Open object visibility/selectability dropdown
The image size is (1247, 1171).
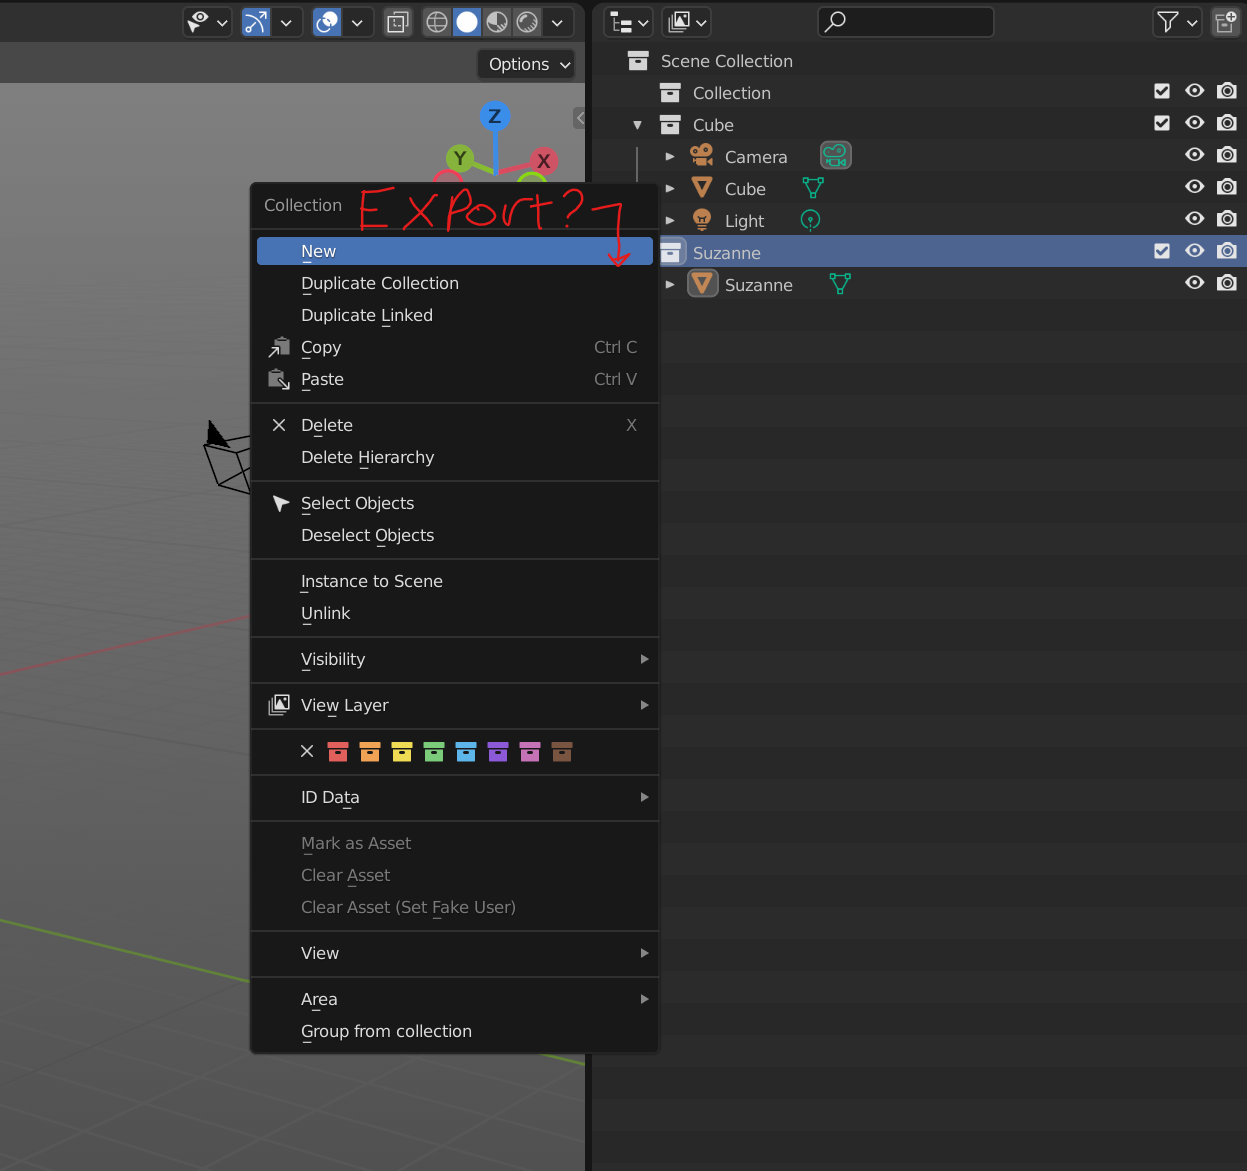[x=208, y=22]
